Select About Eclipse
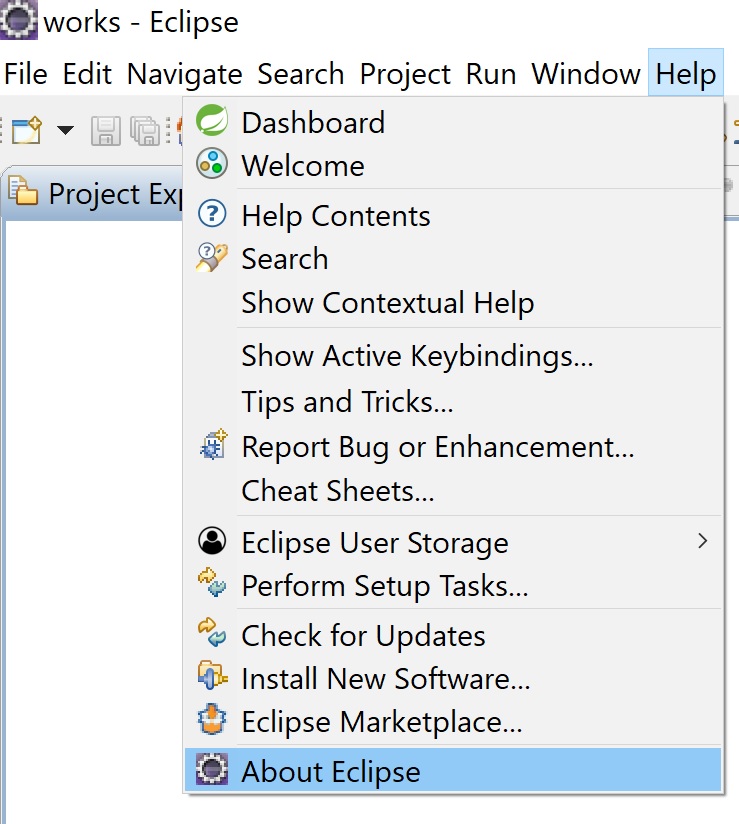Viewport: 739px width, 824px height. [453, 771]
